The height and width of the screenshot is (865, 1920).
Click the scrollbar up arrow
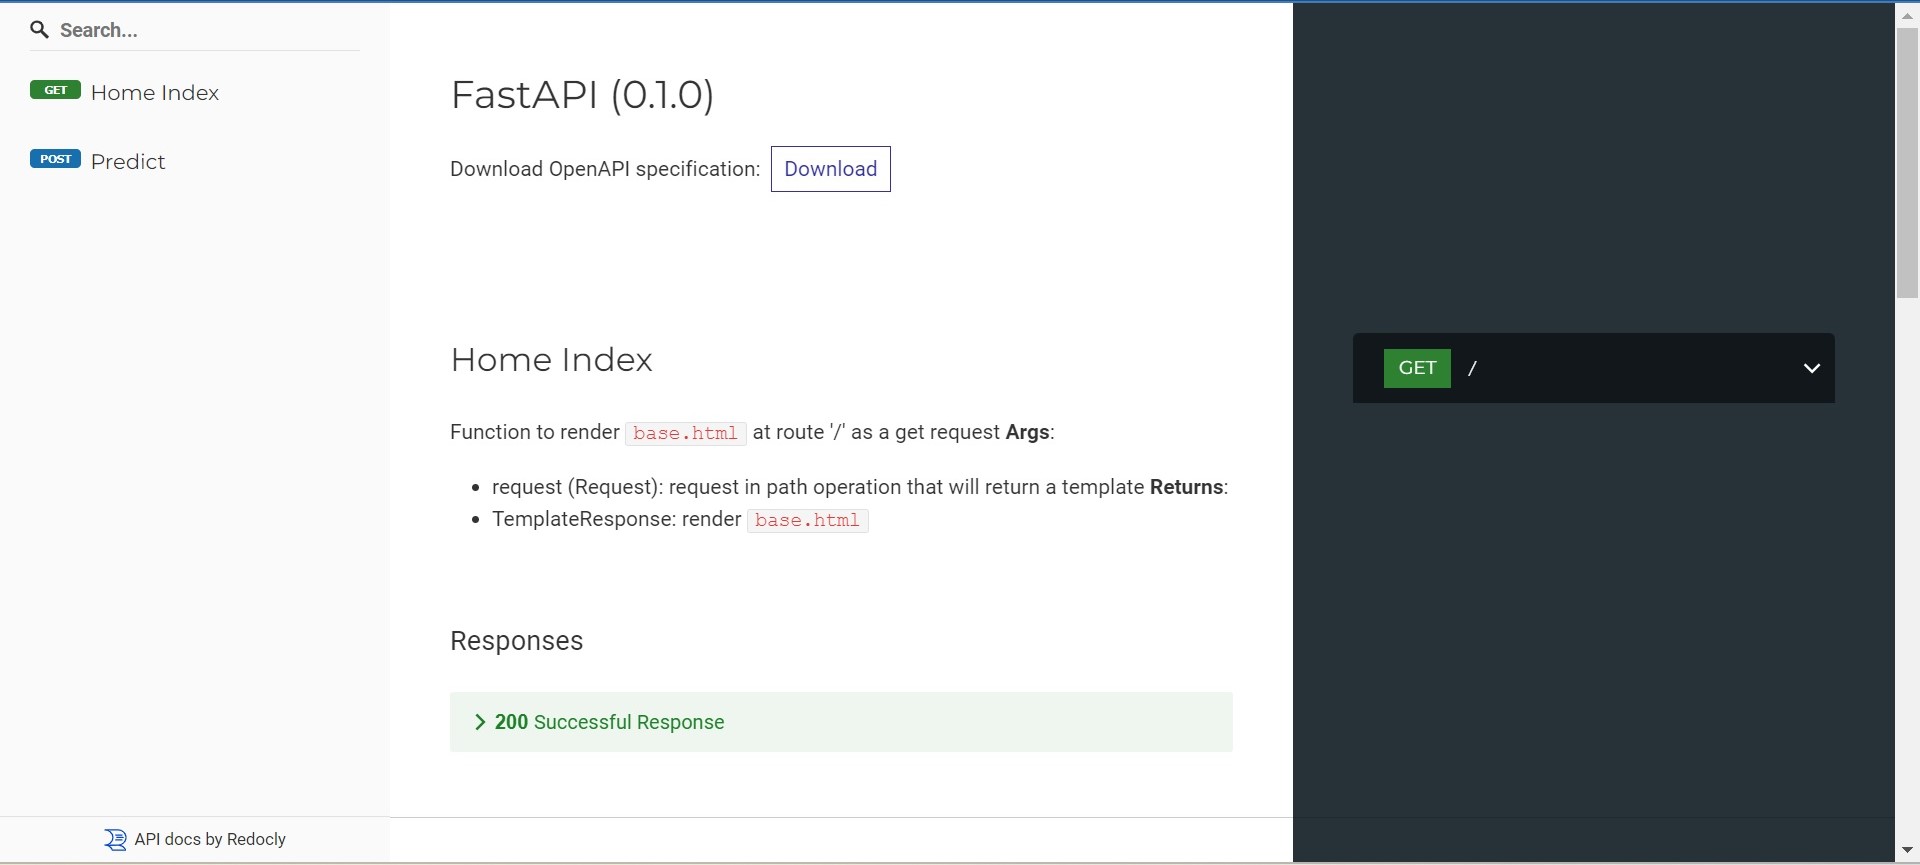tap(1907, 16)
